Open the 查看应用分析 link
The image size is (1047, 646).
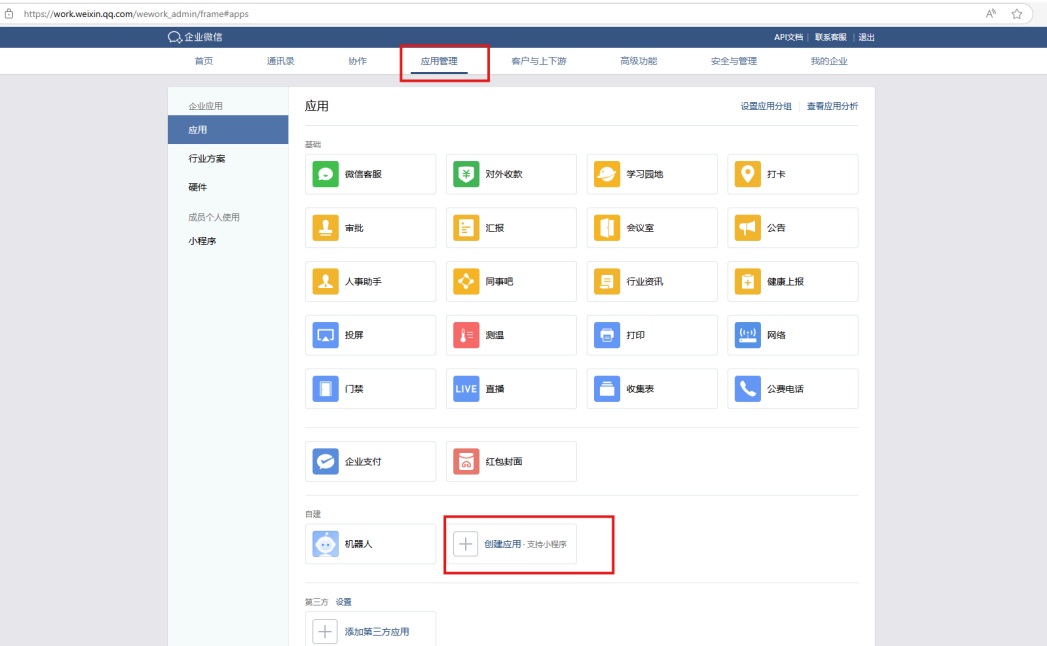pyautogui.click(x=832, y=106)
